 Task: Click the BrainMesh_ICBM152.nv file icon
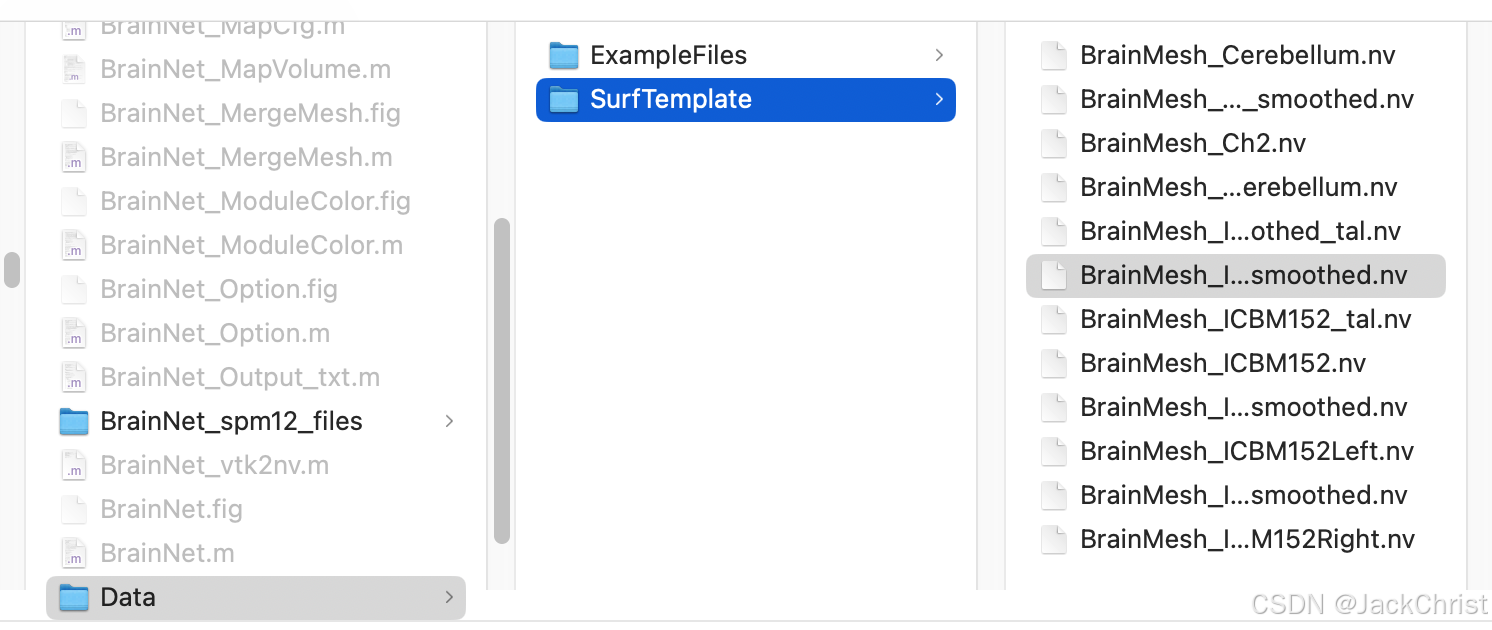coord(1054,364)
